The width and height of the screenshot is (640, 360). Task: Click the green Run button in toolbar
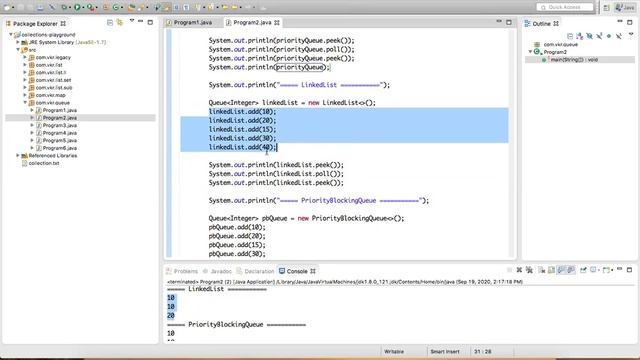(x=77, y=7)
